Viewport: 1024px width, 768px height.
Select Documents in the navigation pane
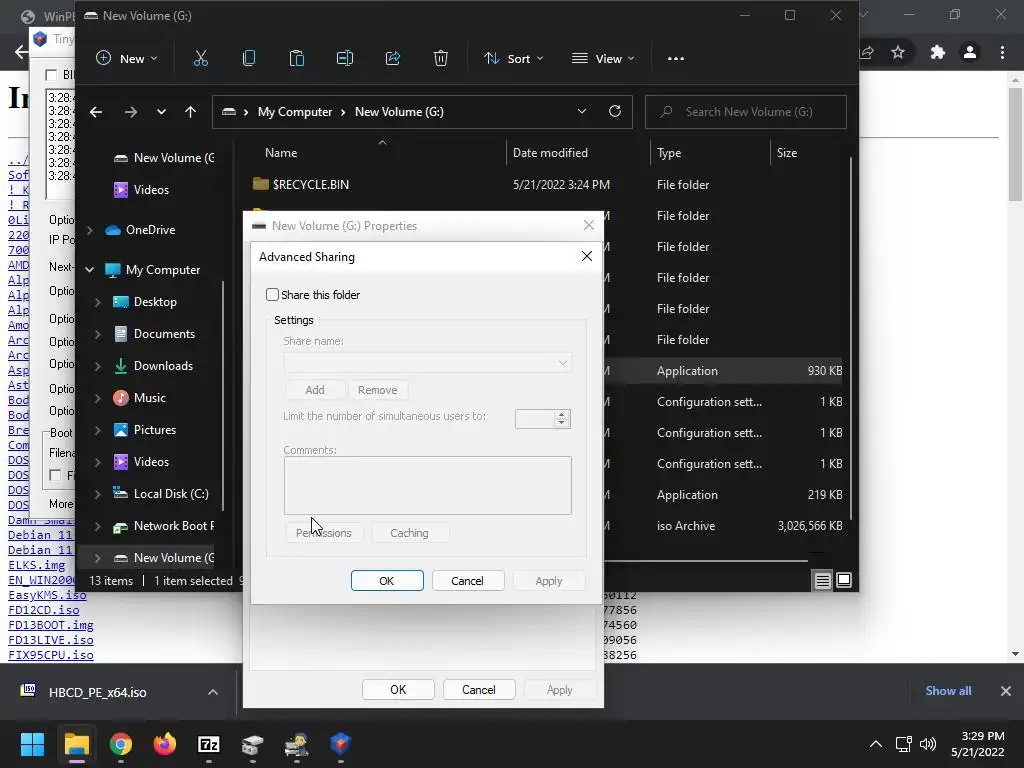(x=164, y=334)
